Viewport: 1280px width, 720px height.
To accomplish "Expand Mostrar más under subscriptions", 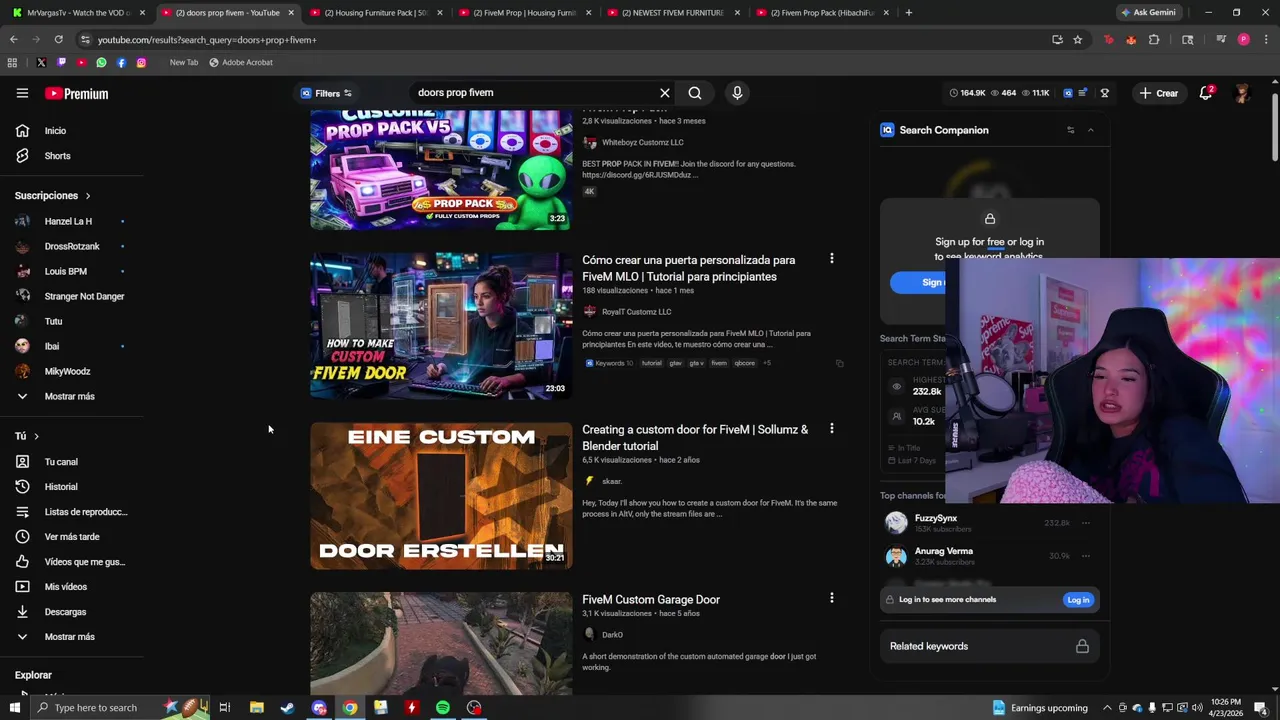I will click(x=72, y=396).
